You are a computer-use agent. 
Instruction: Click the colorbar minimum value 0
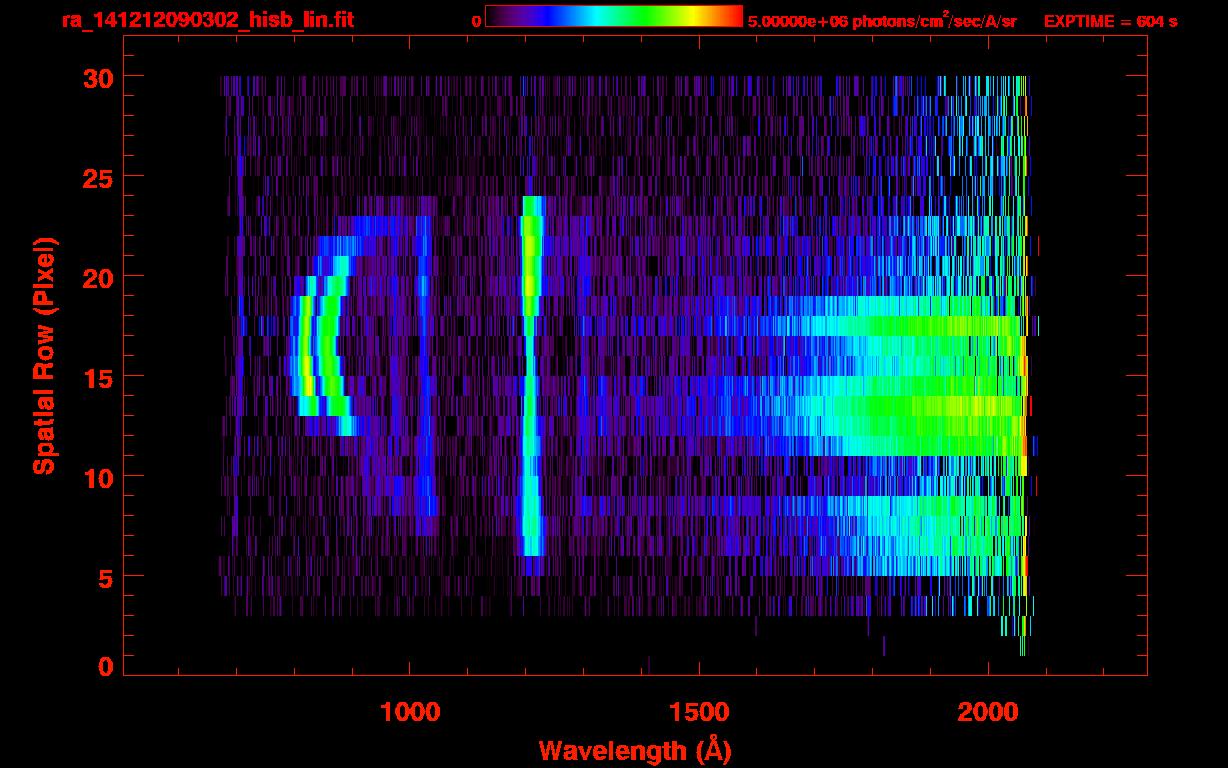click(x=477, y=21)
